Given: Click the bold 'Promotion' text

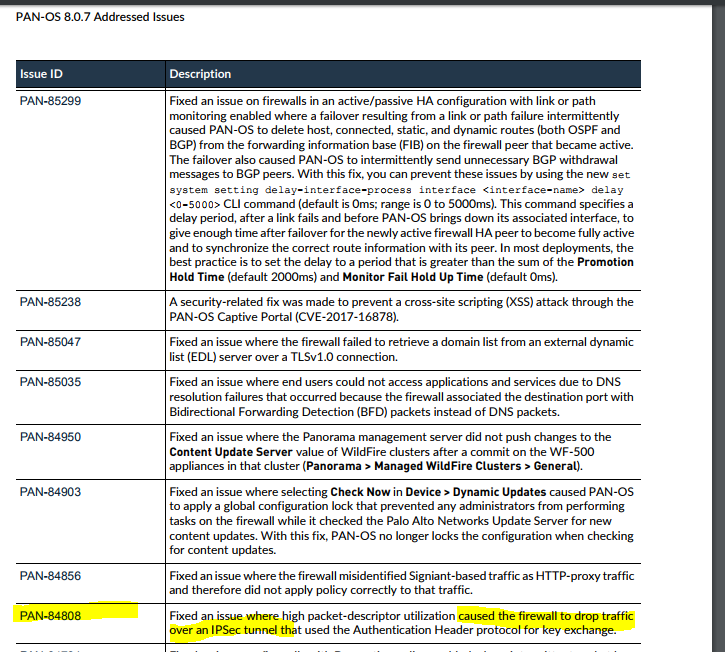Looking at the screenshot, I should click(x=605, y=262).
